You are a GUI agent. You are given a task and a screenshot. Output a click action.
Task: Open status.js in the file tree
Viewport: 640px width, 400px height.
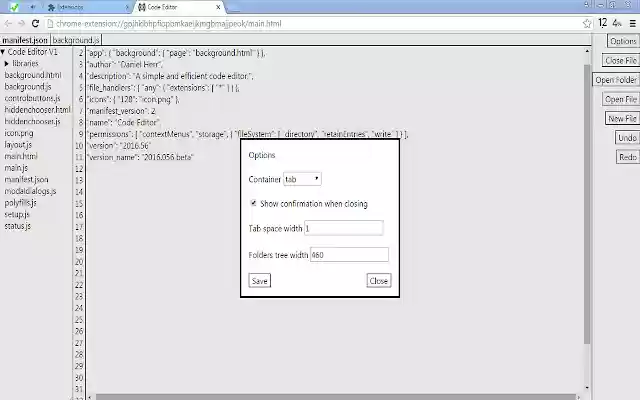(x=18, y=226)
